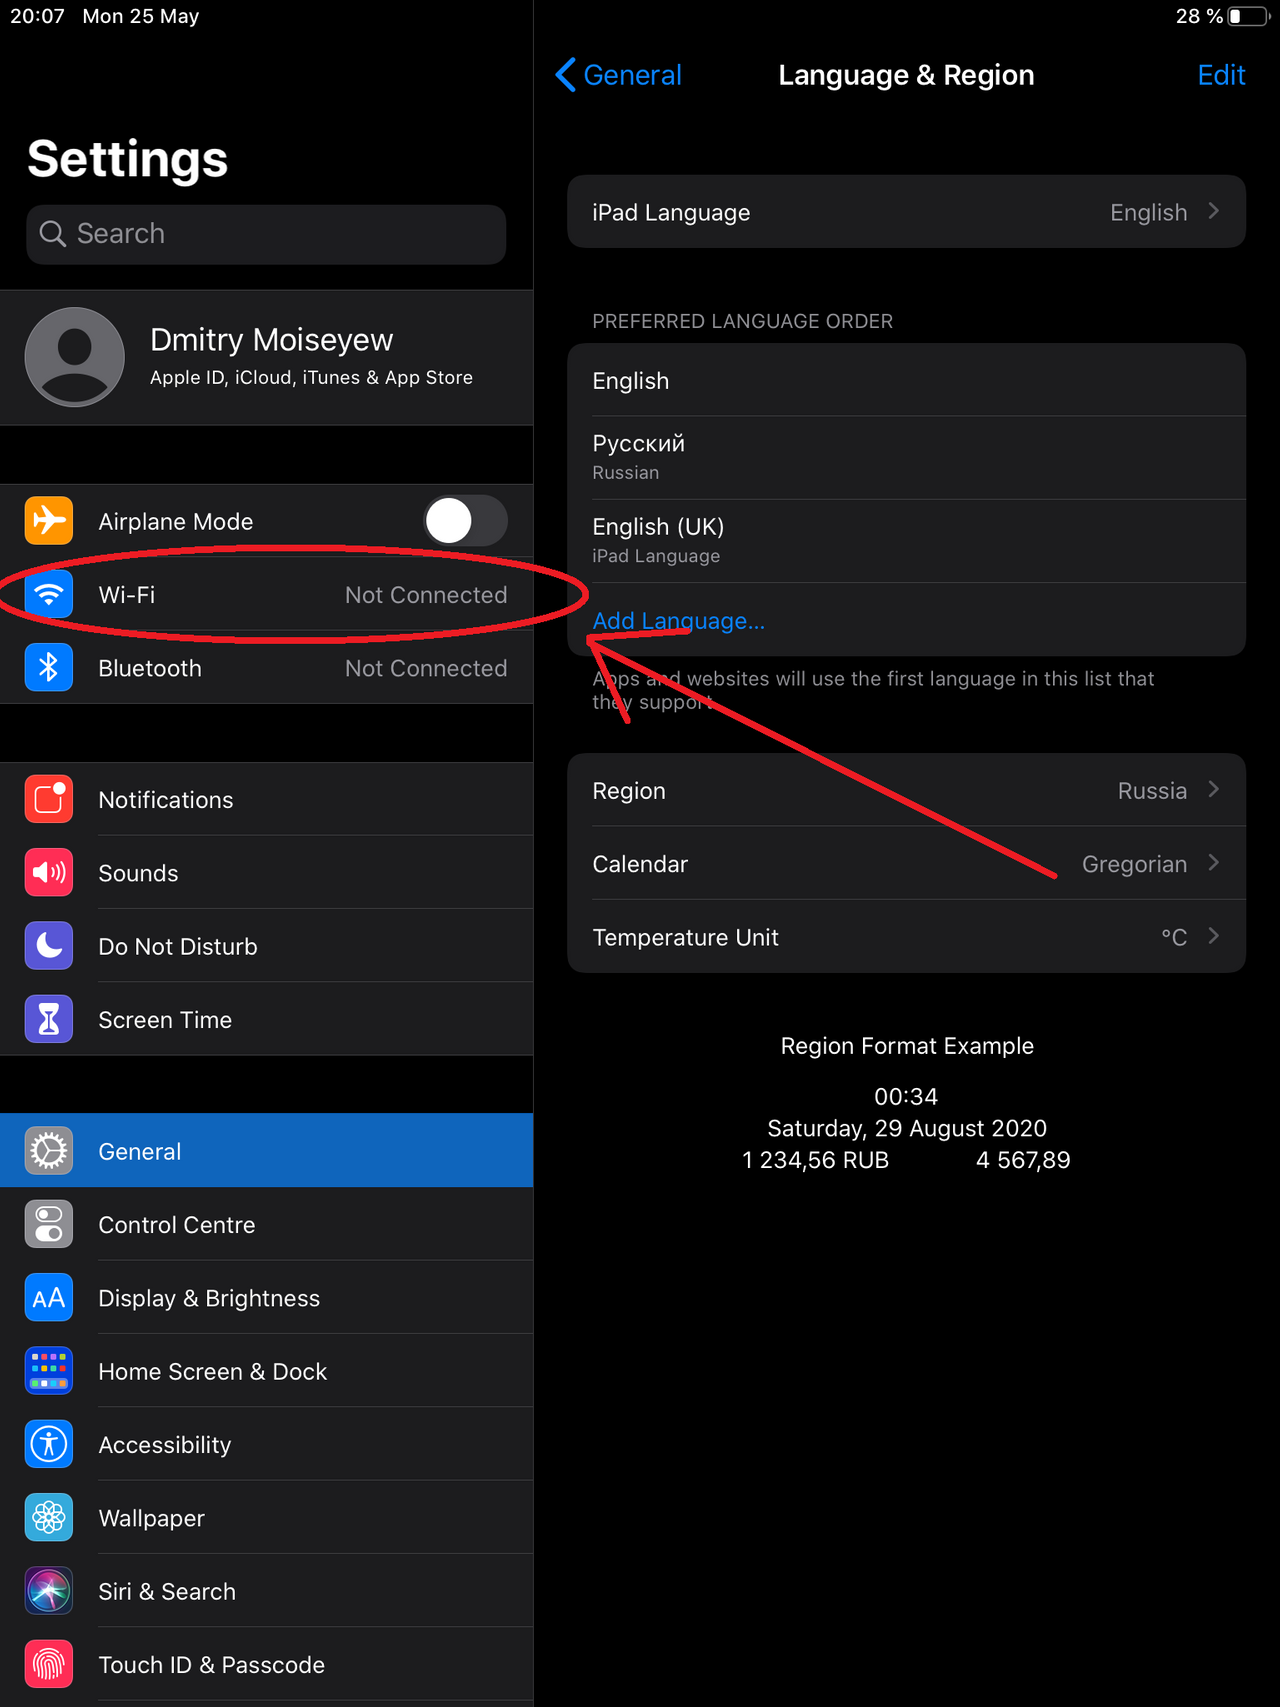
Task: Tap the magnifier icon in search field
Action: click(52, 234)
